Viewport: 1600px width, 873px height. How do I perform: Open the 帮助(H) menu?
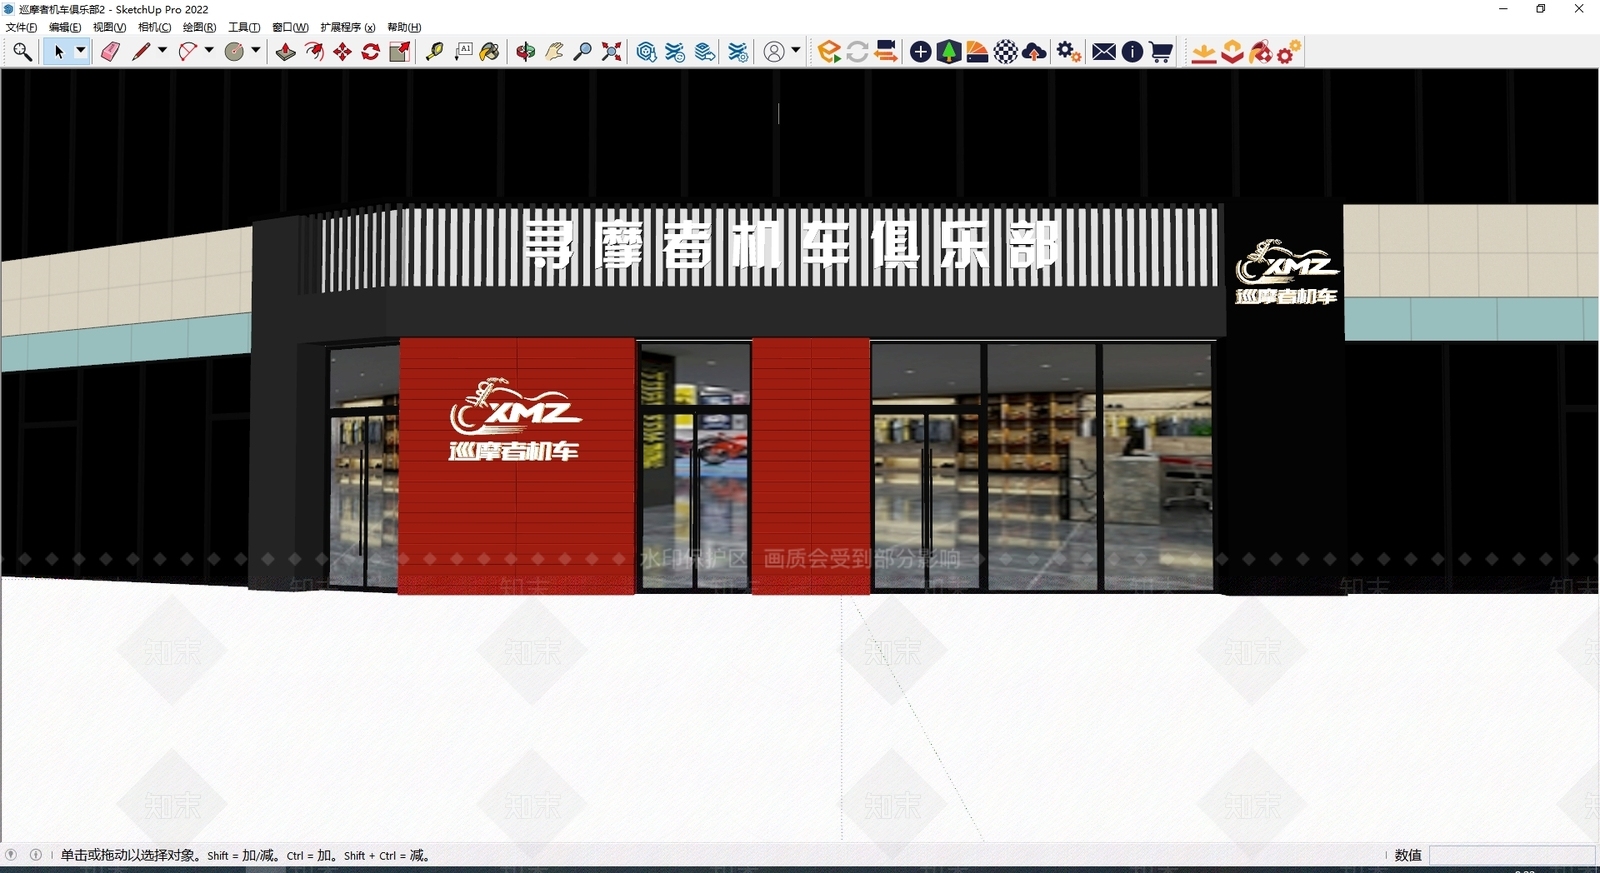(404, 27)
